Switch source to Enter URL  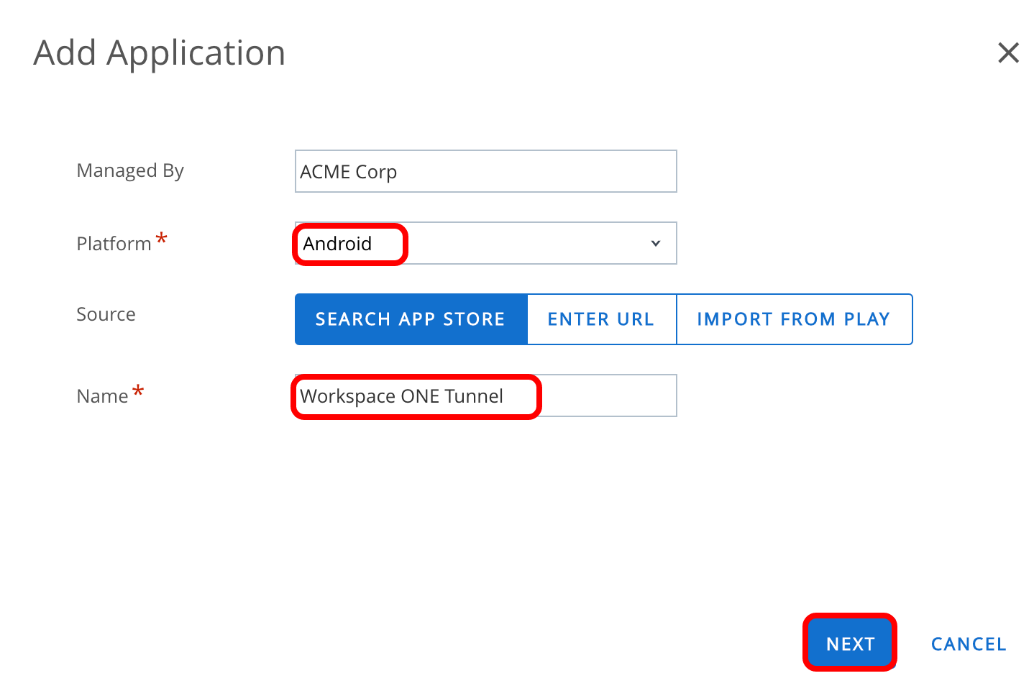(601, 319)
